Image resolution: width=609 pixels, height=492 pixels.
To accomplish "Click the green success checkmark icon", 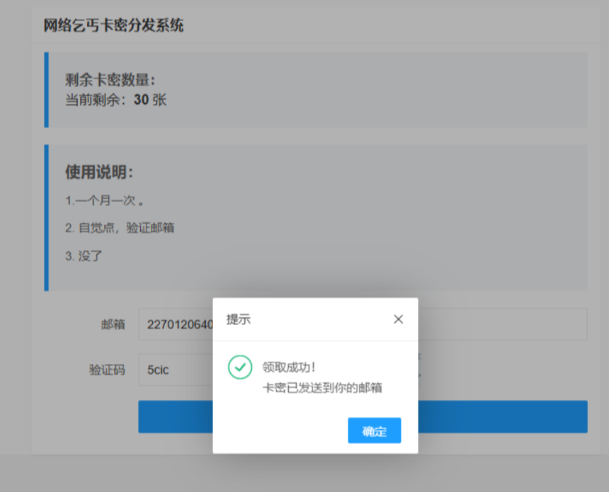I will pyautogui.click(x=240, y=367).
